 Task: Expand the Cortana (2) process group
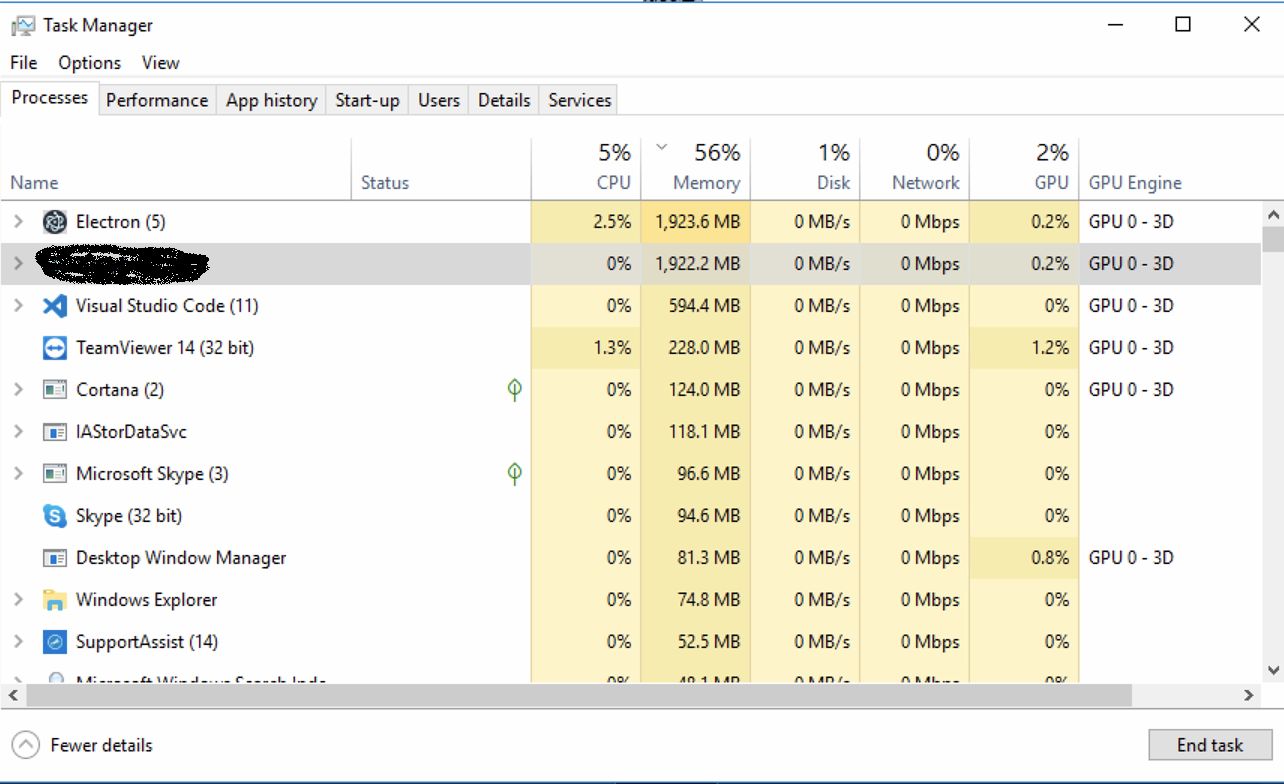[x=18, y=390]
